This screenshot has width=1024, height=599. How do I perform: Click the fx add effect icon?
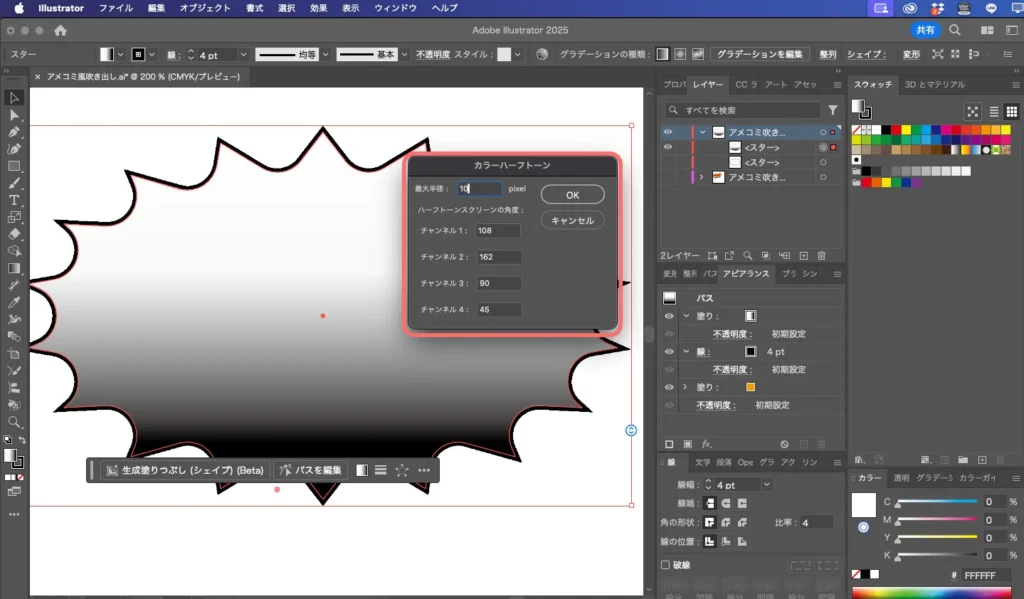pyautogui.click(x=706, y=443)
